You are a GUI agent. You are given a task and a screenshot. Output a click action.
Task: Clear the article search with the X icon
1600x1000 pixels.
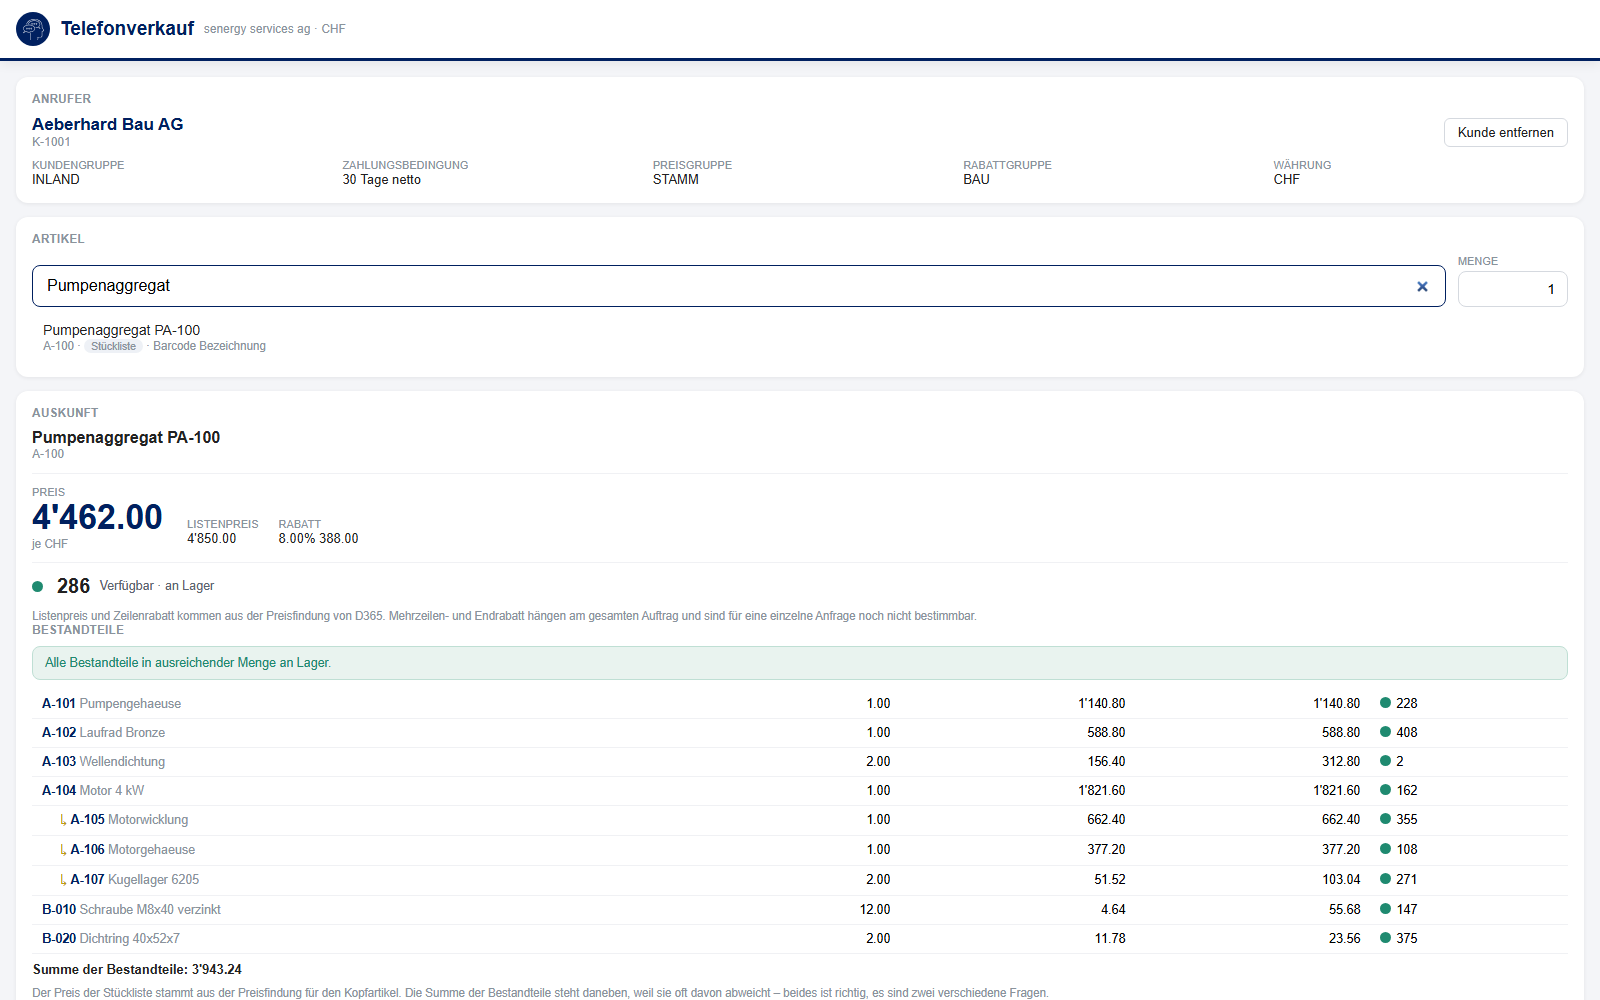pos(1422,287)
